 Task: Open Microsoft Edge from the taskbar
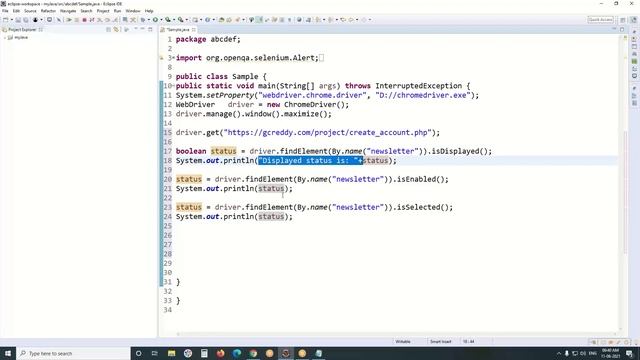pos(237,353)
